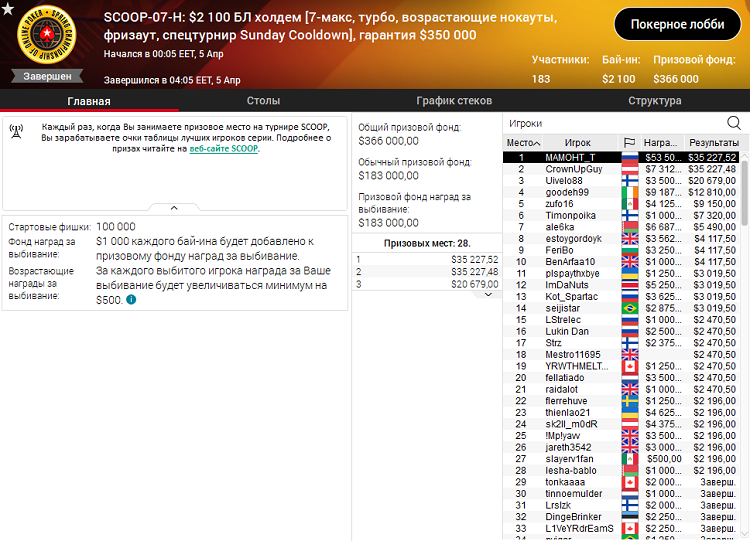
Task: Sort by the Место column header
Action: (x=523, y=143)
